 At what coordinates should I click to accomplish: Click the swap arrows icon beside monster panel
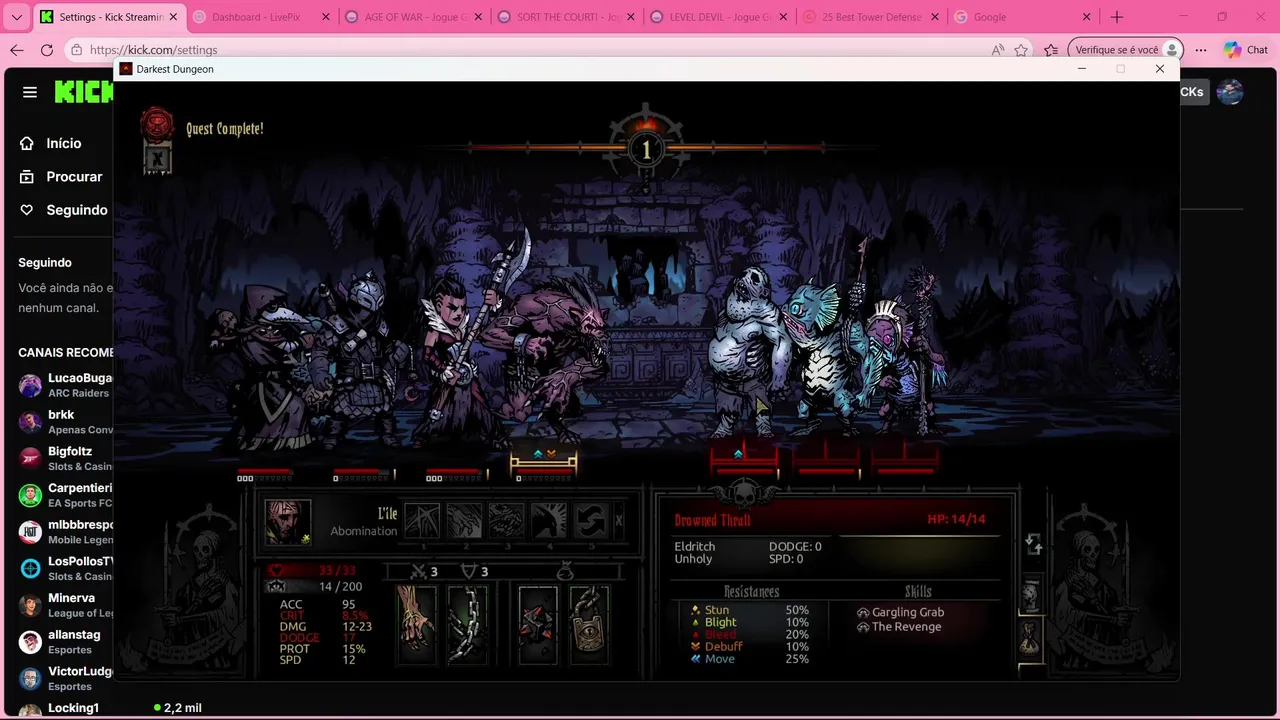1034,545
